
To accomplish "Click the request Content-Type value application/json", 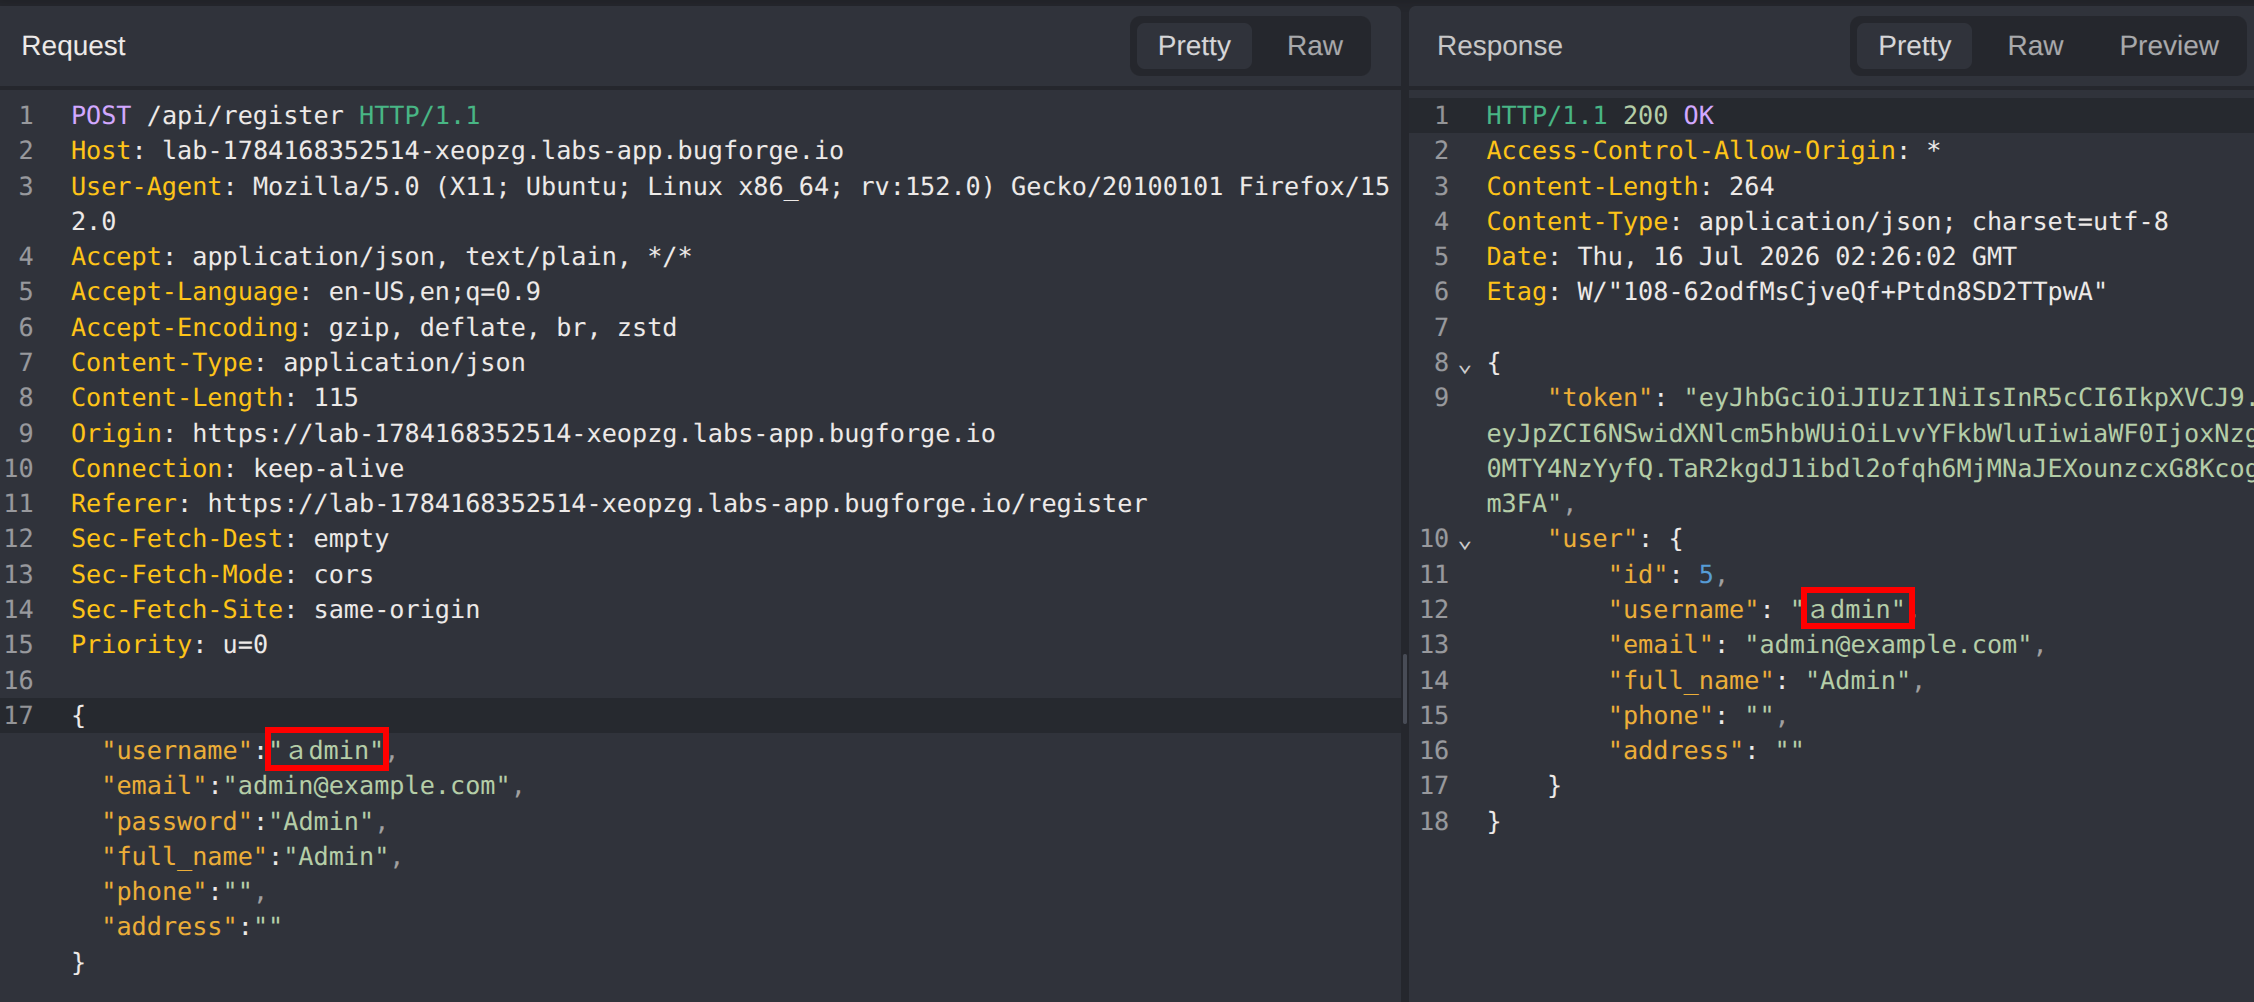I will [404, 362].
